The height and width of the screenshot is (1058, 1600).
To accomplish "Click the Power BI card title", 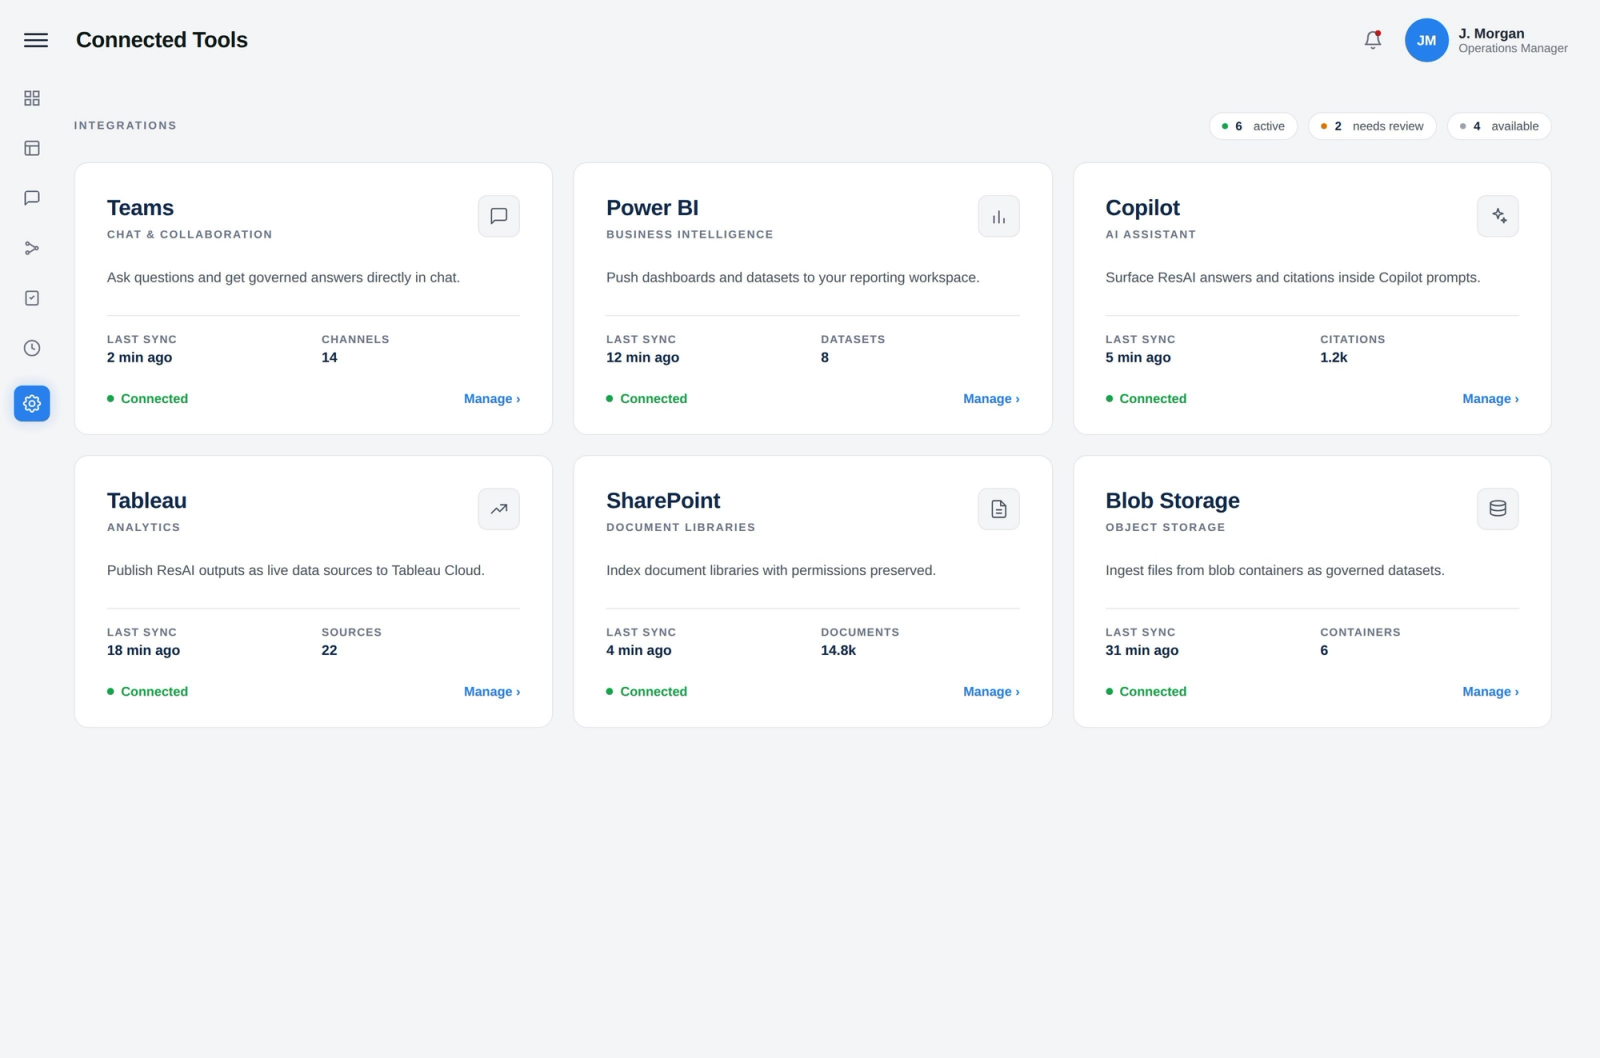I will click(652, 208).
